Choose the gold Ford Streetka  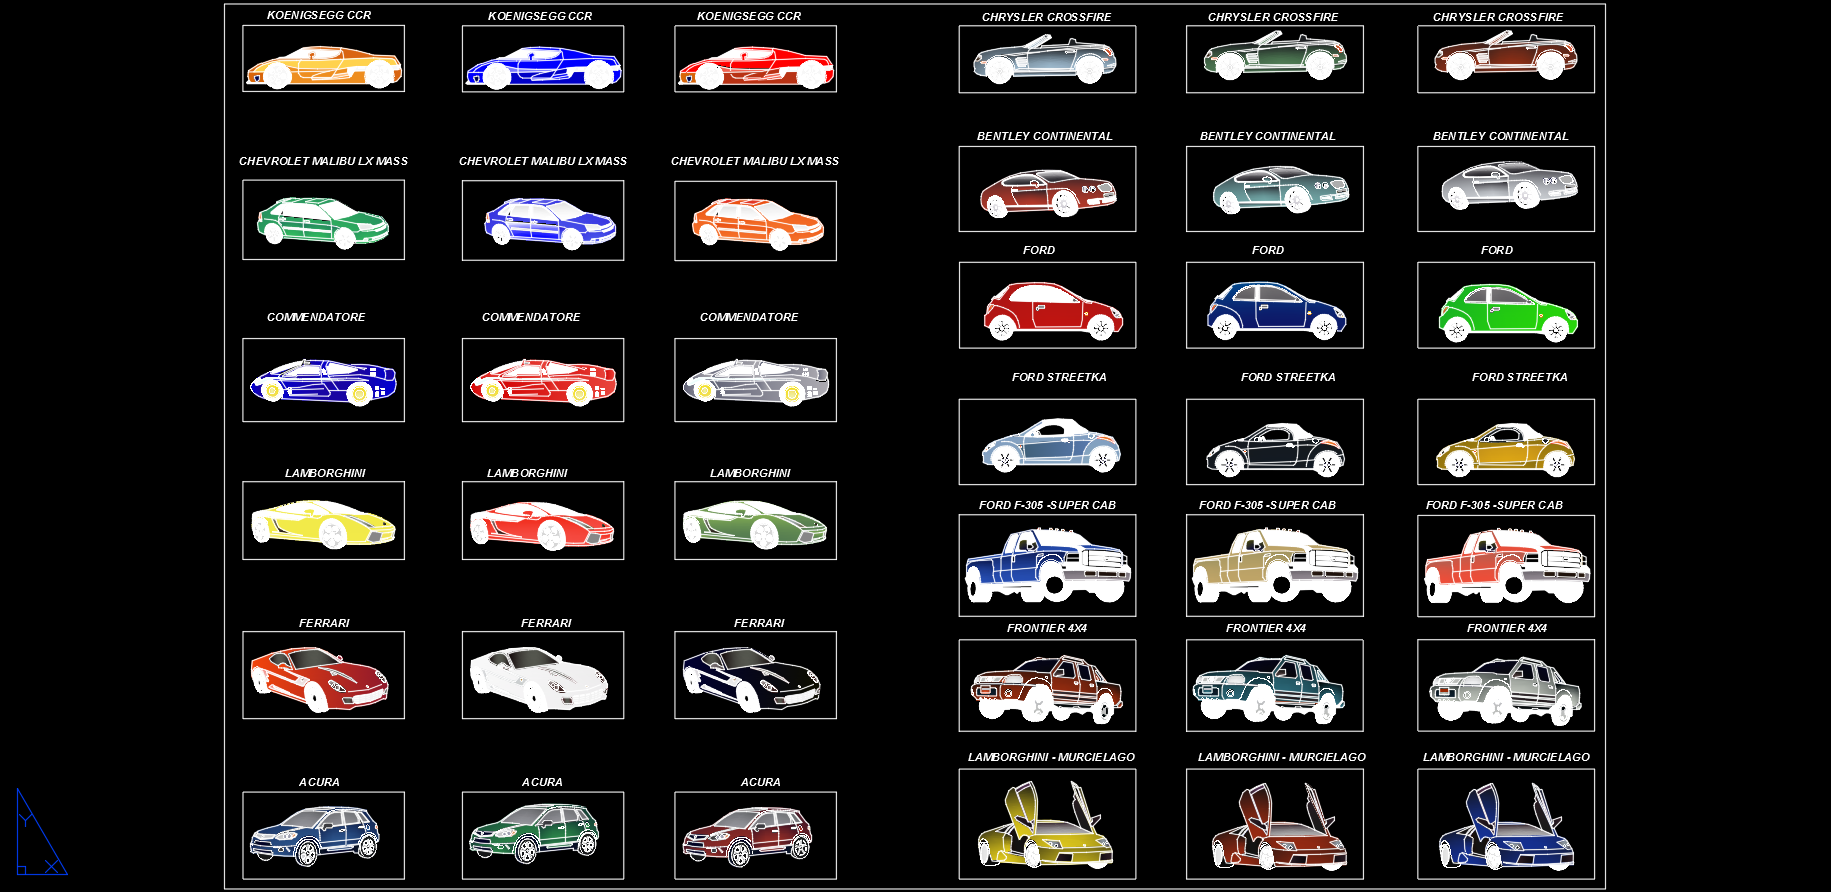pos(1506,450)
